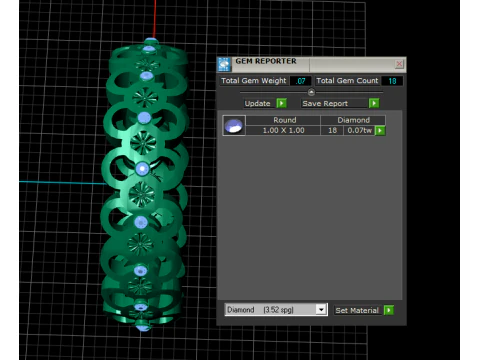
Task: Click the green arrow beside Save Report
Action: pos(374,103)
